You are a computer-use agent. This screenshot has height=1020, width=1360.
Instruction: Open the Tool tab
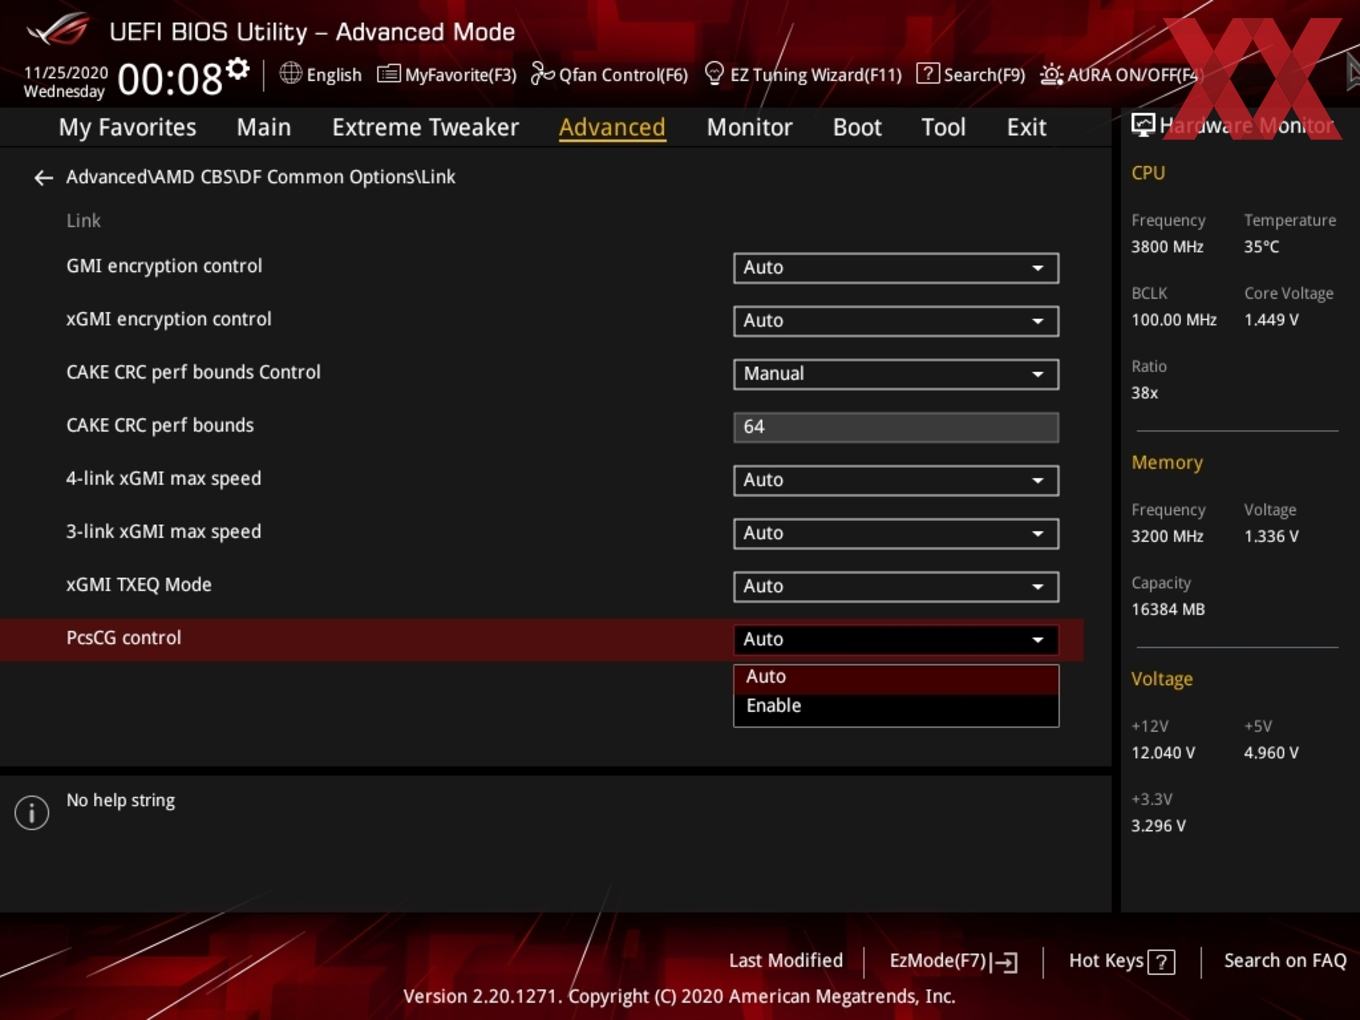[x=943, y=127]
